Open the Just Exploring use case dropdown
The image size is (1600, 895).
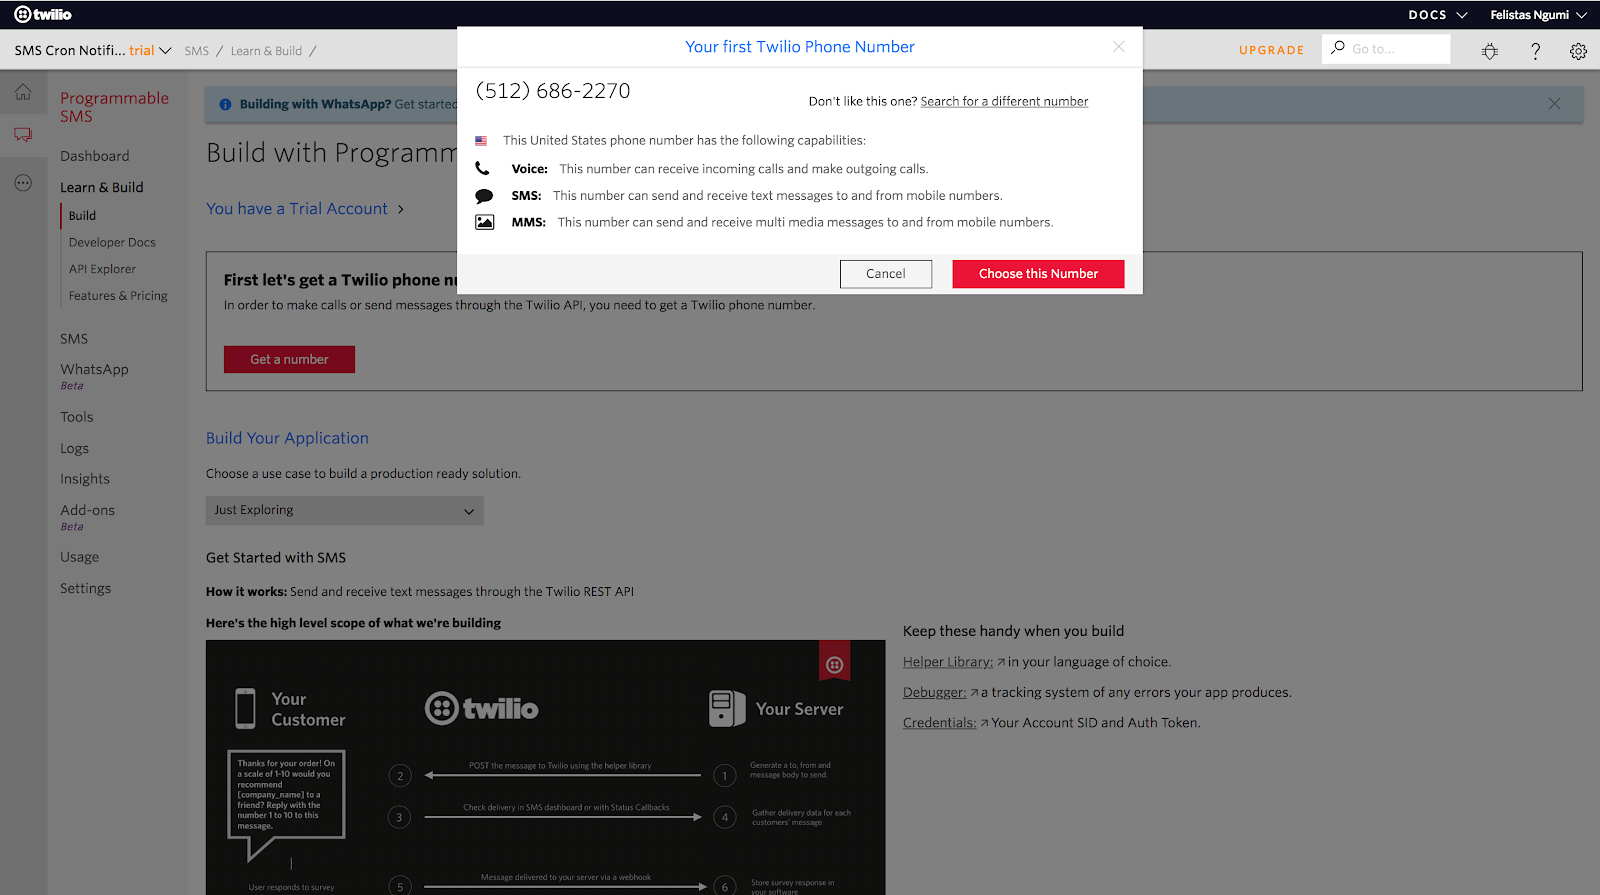[x=345, y=510]
